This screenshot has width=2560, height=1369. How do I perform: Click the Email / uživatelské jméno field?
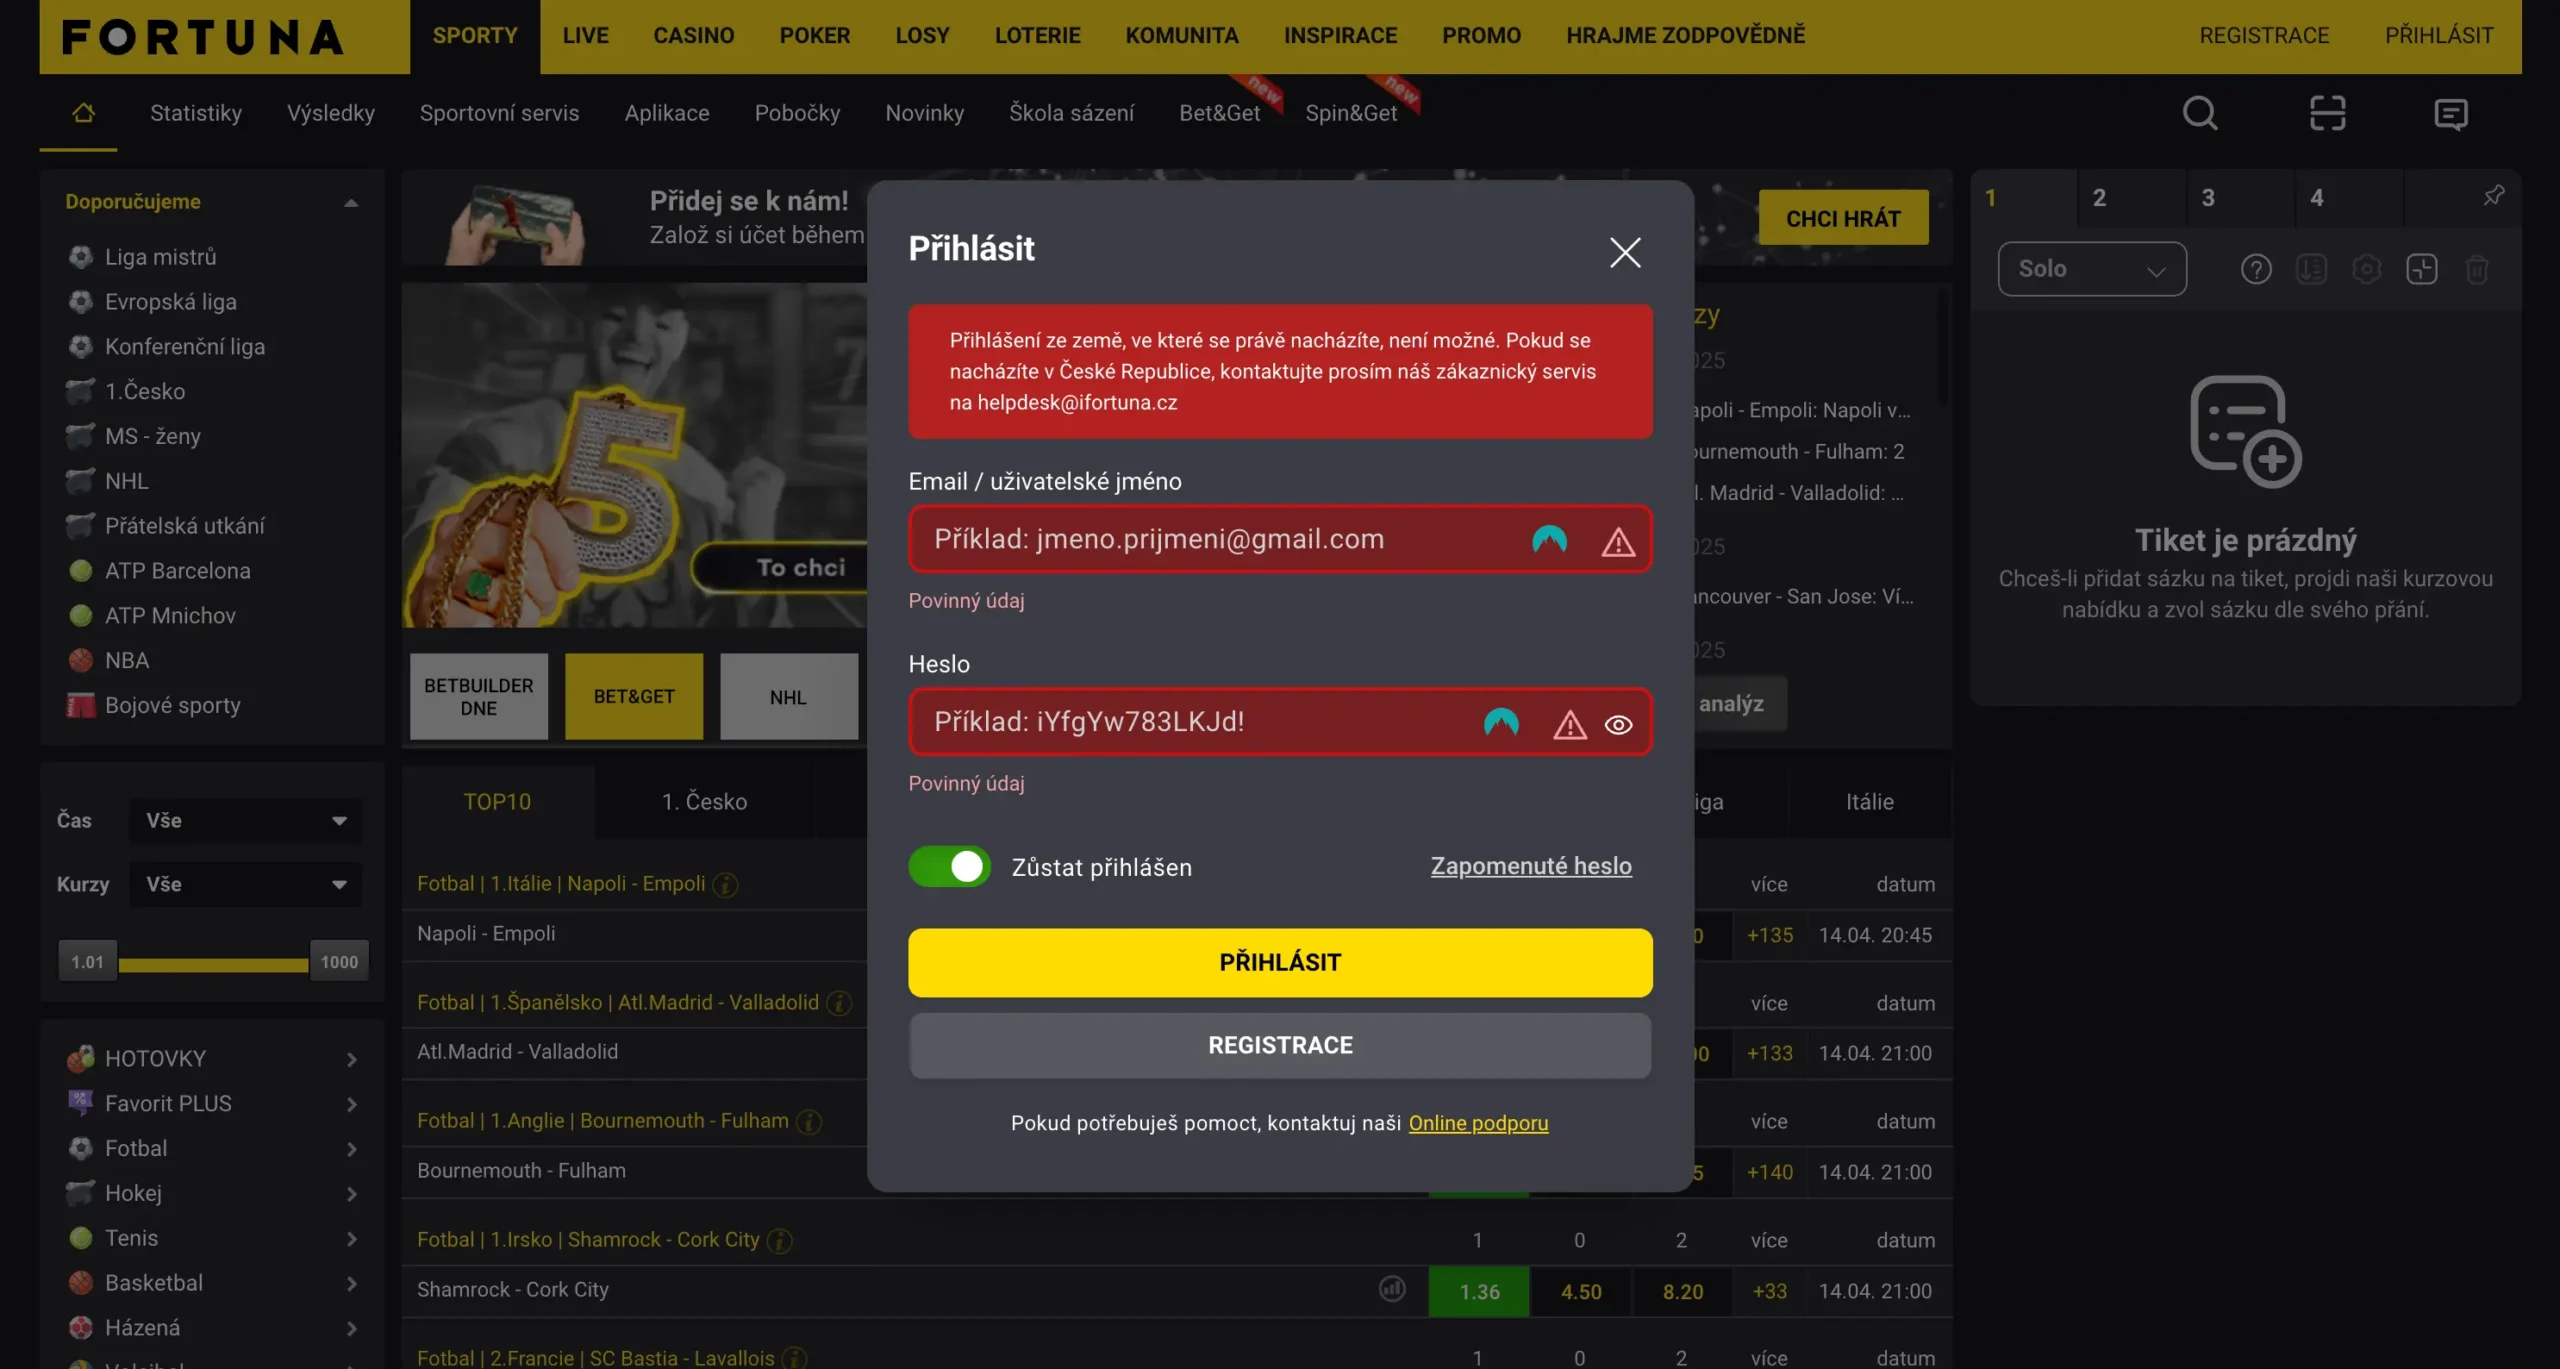[x=1280, y=539]
